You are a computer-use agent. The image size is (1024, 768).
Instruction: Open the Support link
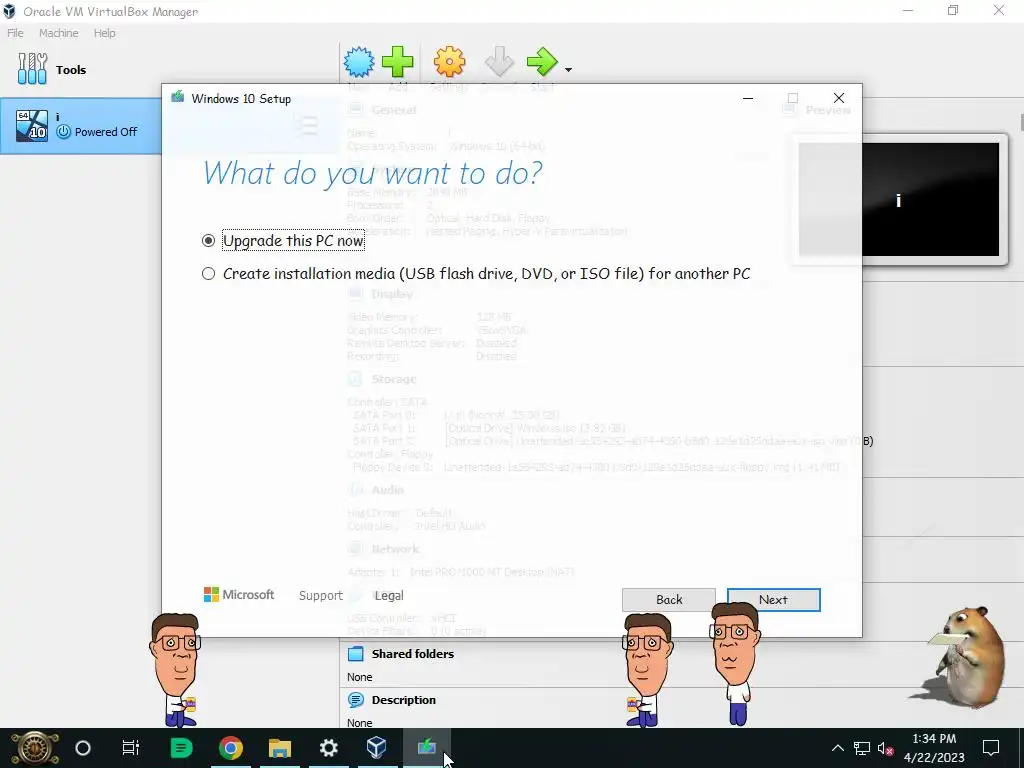tap(321, 596)
